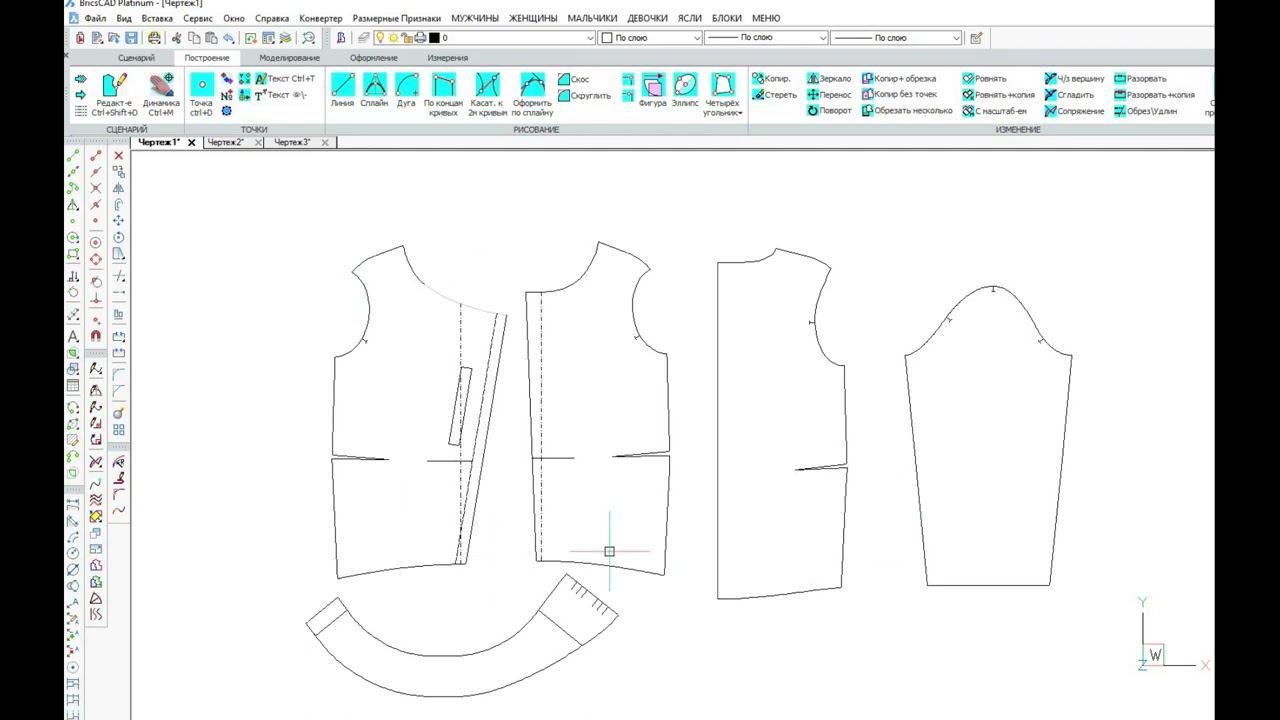Close the Чертеж1 drawing tab
The width and height of the screenshot is (1280, 720).
pyautogui.click(x=192, y=143)
